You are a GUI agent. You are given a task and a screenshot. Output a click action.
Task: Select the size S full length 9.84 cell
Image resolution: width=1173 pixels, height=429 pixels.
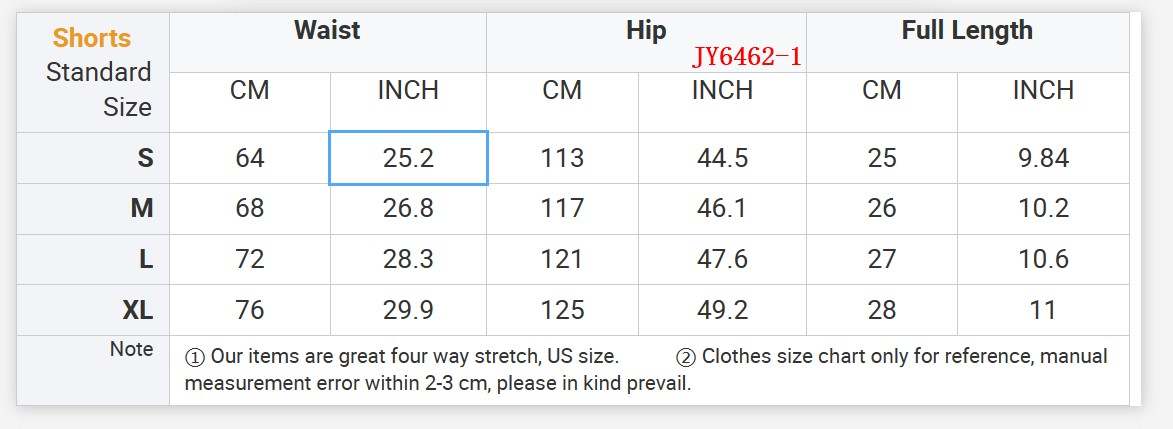click(x=1043, y=158)
